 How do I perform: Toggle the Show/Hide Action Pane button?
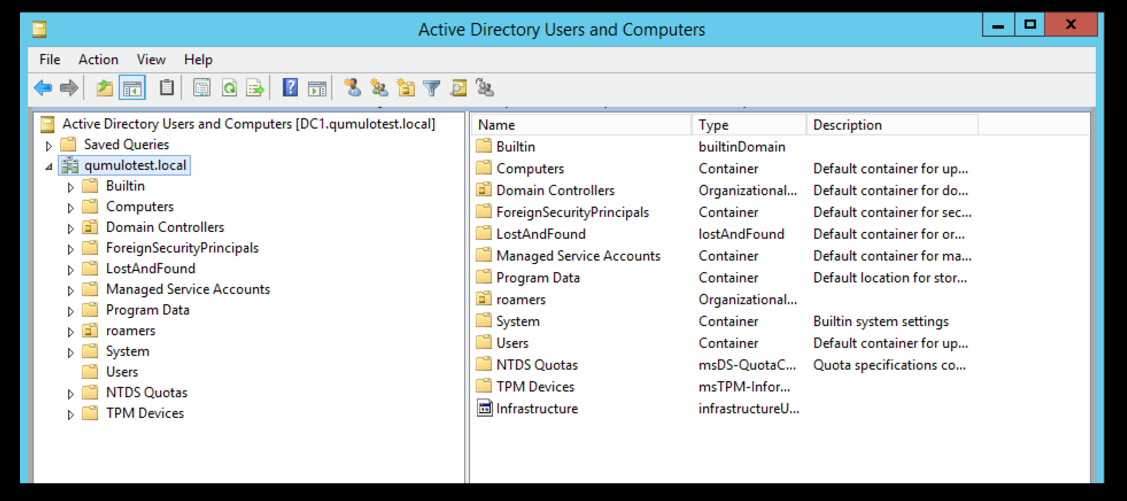click(x=317, y=88)
